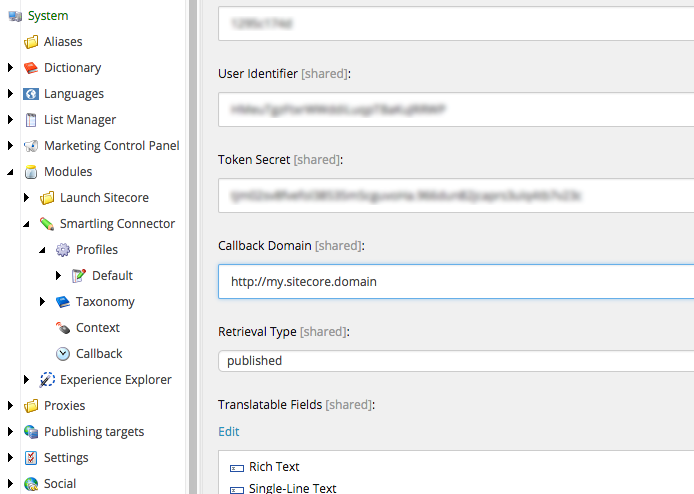Click the Marketing Control Panel megaphone icon
This screenshot has height=494, width=694.
(31, 146)
